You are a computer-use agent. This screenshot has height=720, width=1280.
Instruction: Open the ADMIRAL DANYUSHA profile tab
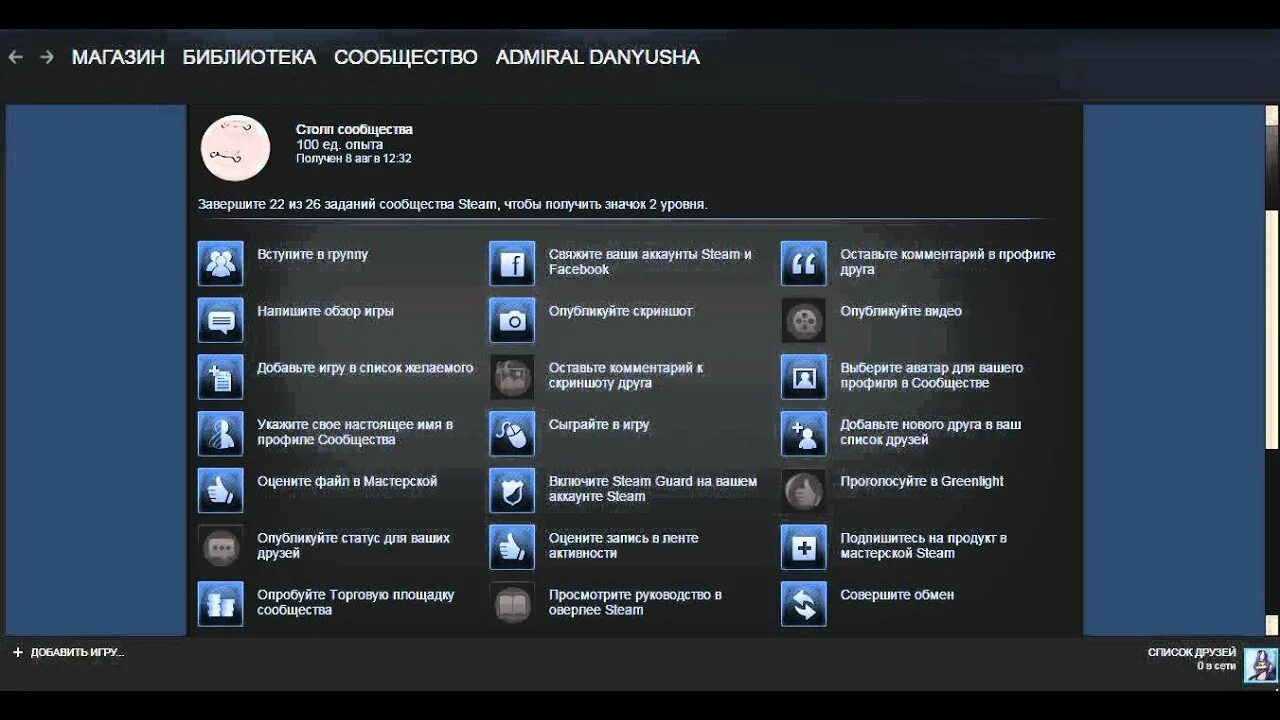click(x=598, y=57)
